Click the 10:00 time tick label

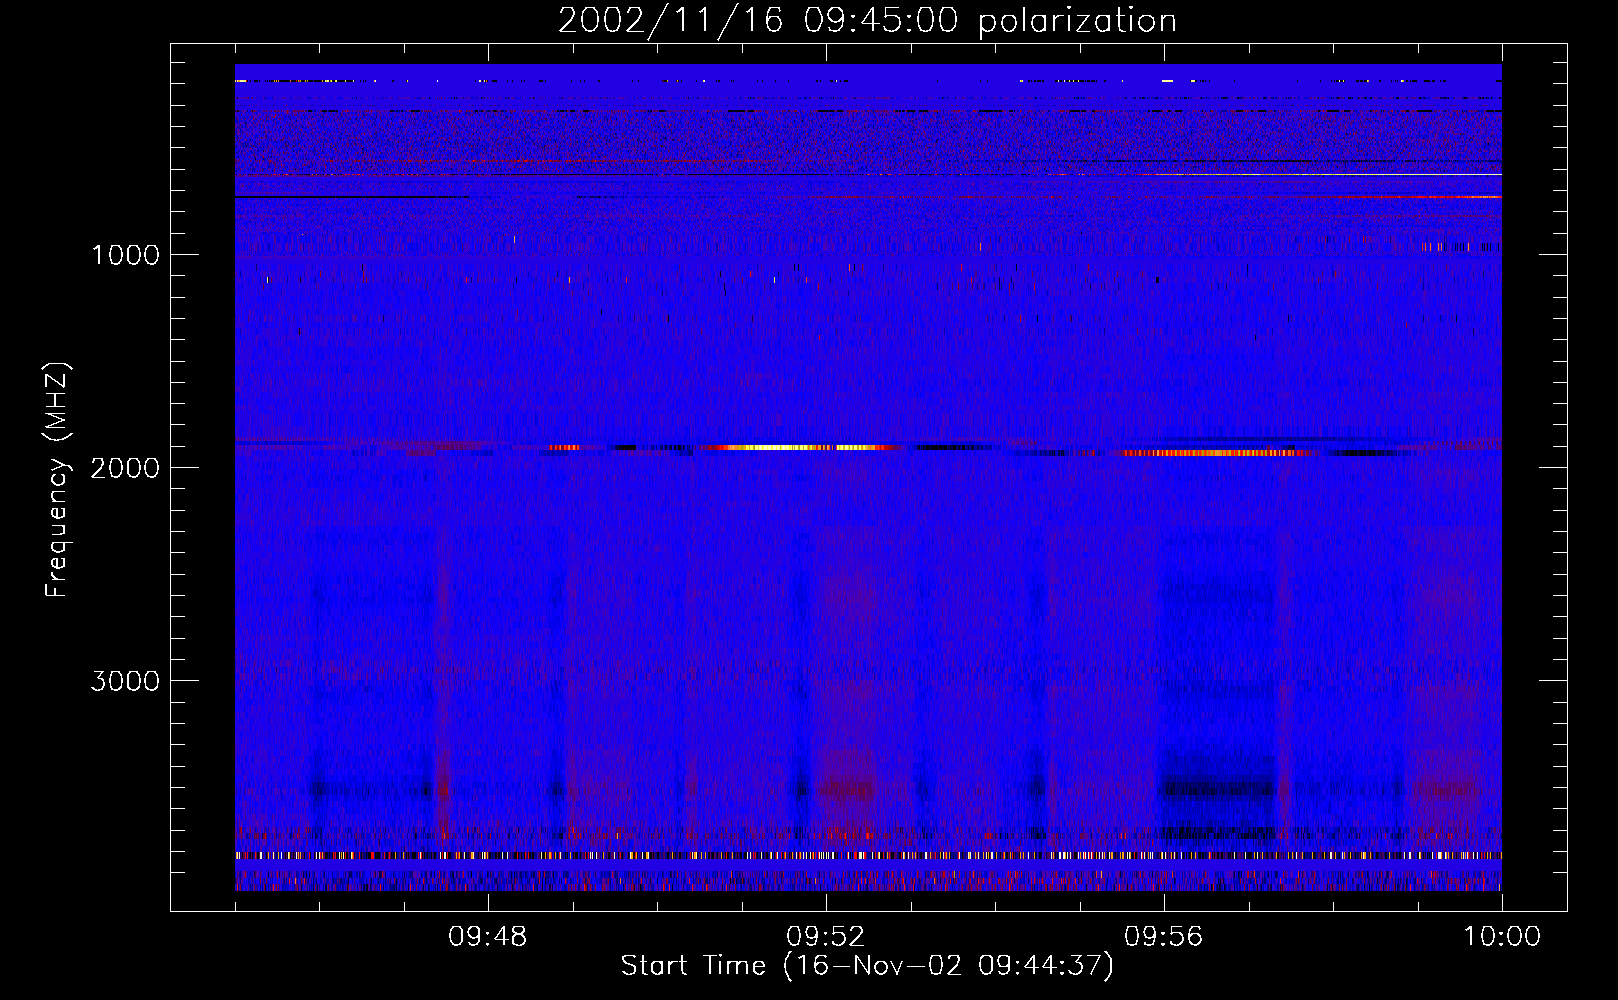pos(1502,937)
